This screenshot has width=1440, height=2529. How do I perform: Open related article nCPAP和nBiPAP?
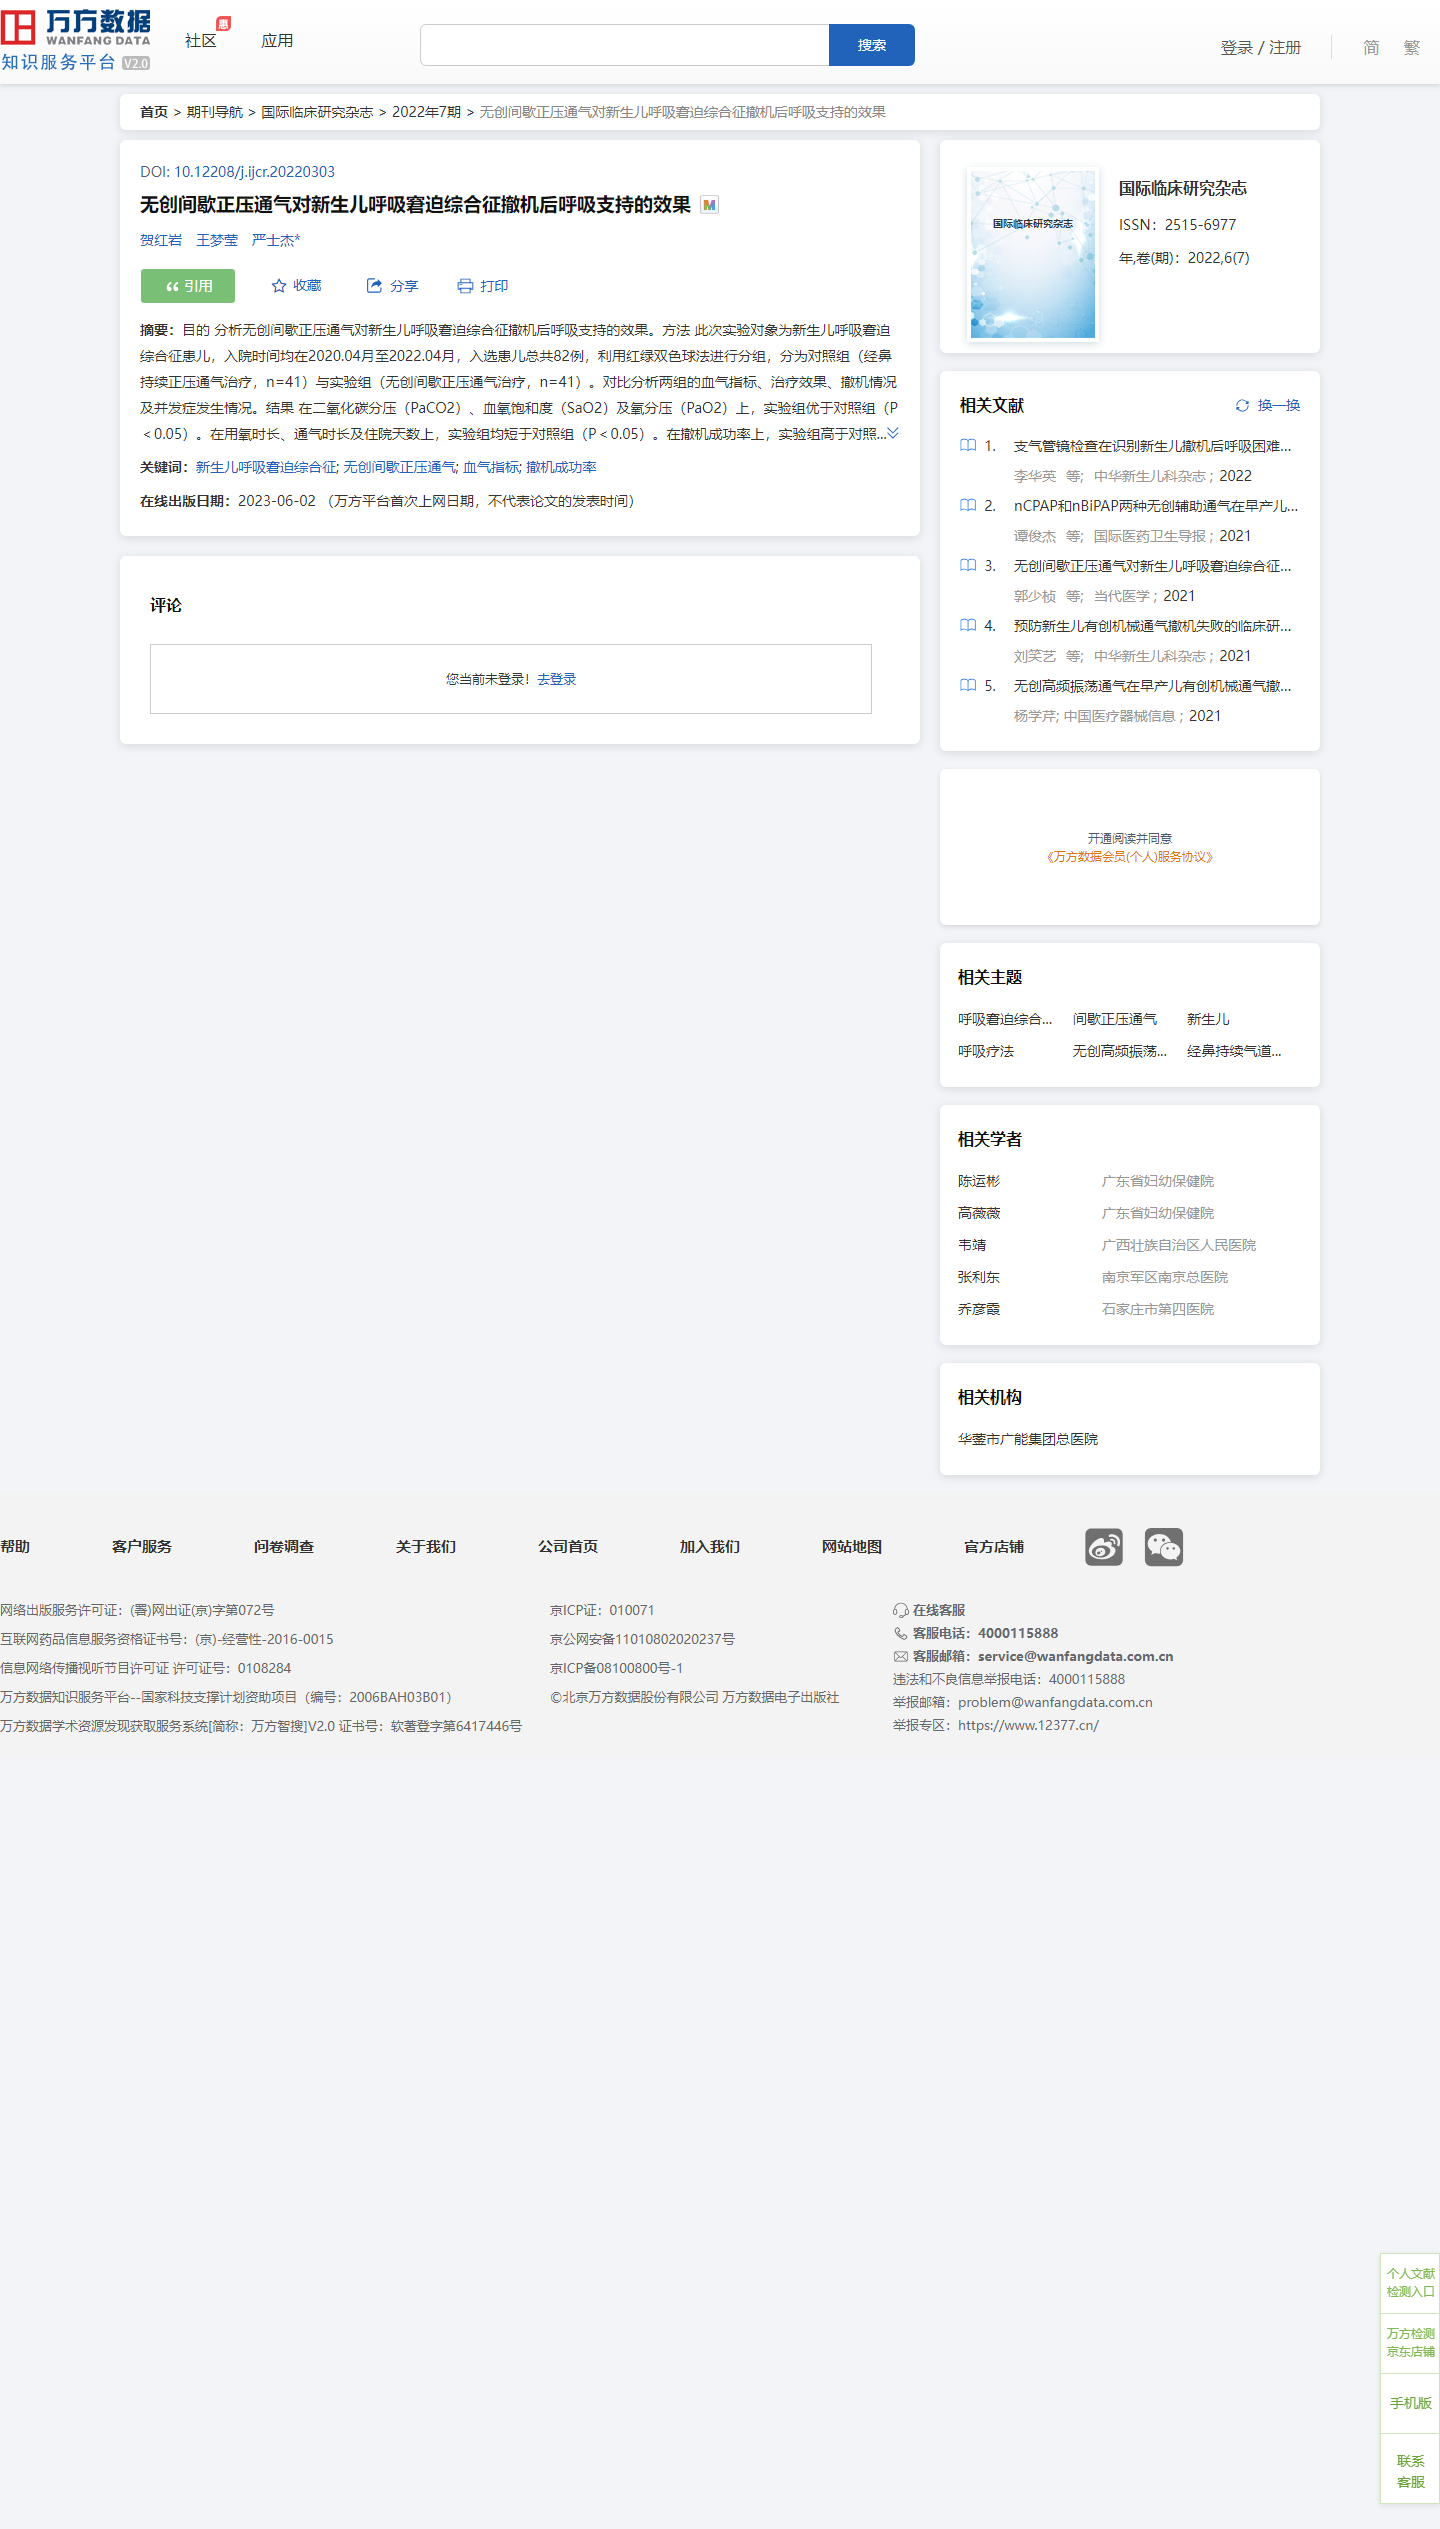[x=1156, y=506]
